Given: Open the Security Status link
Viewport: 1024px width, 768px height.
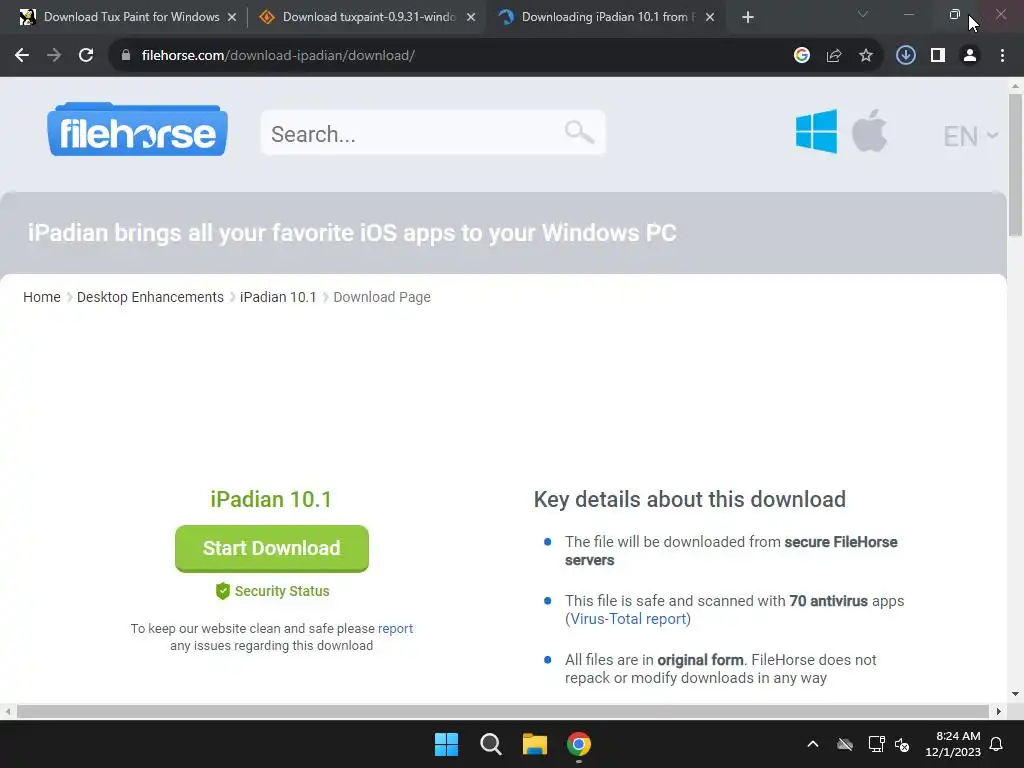Looking at the screenshot, I should [272, 591].
